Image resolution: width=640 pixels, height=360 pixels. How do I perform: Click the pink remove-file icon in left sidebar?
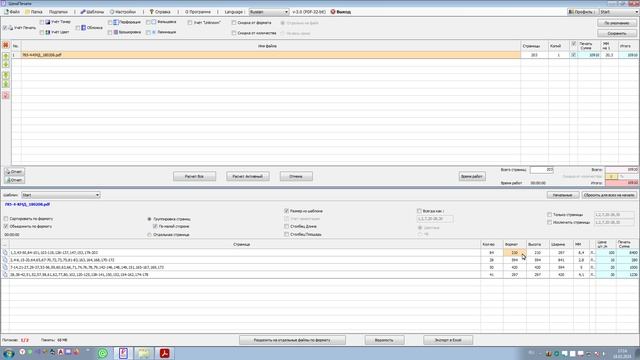tap(6, 96)
